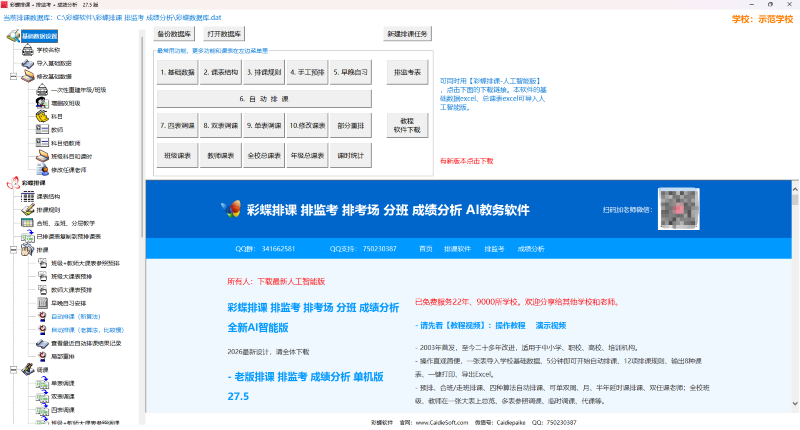This screenshot has width=800, height=430.
Task: Open 3. 排课规则 button
Action: tap(264, 72)
